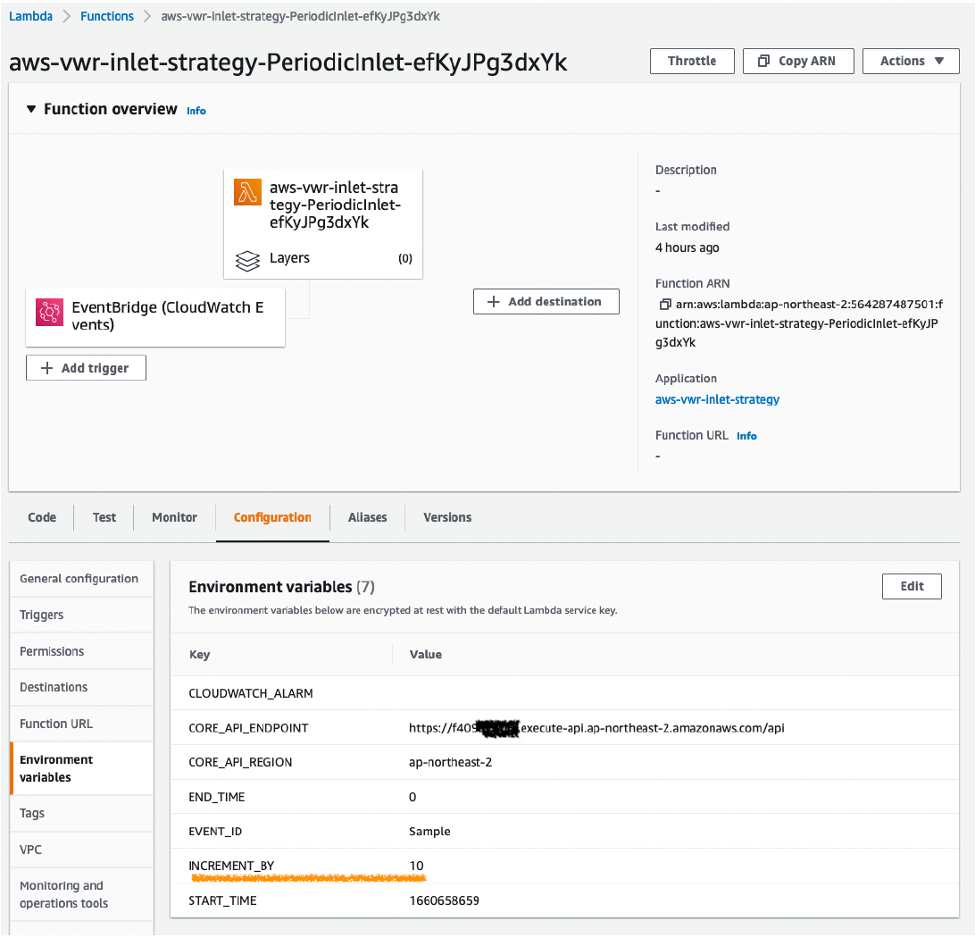Screen dimensions: 977x939
Task: Switch to the Aliases tab
Action: (x=368, y=518)
